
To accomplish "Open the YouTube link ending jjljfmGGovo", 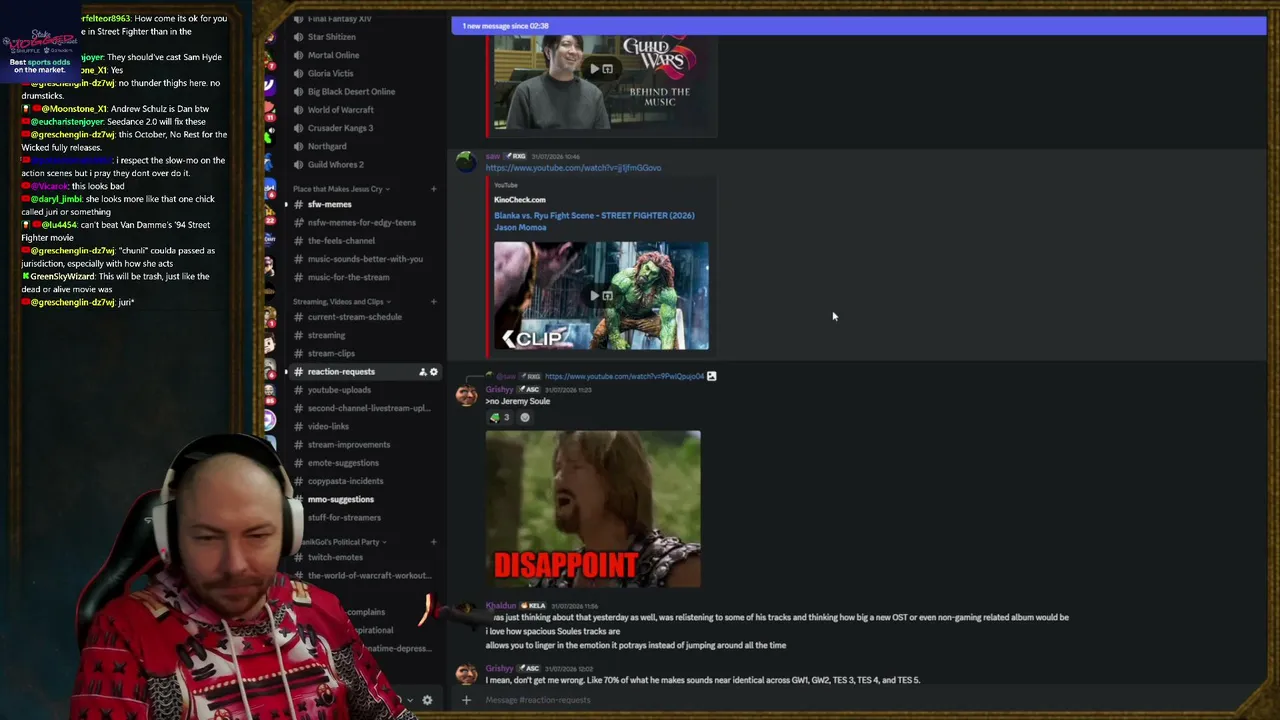I will click(573, 168).
